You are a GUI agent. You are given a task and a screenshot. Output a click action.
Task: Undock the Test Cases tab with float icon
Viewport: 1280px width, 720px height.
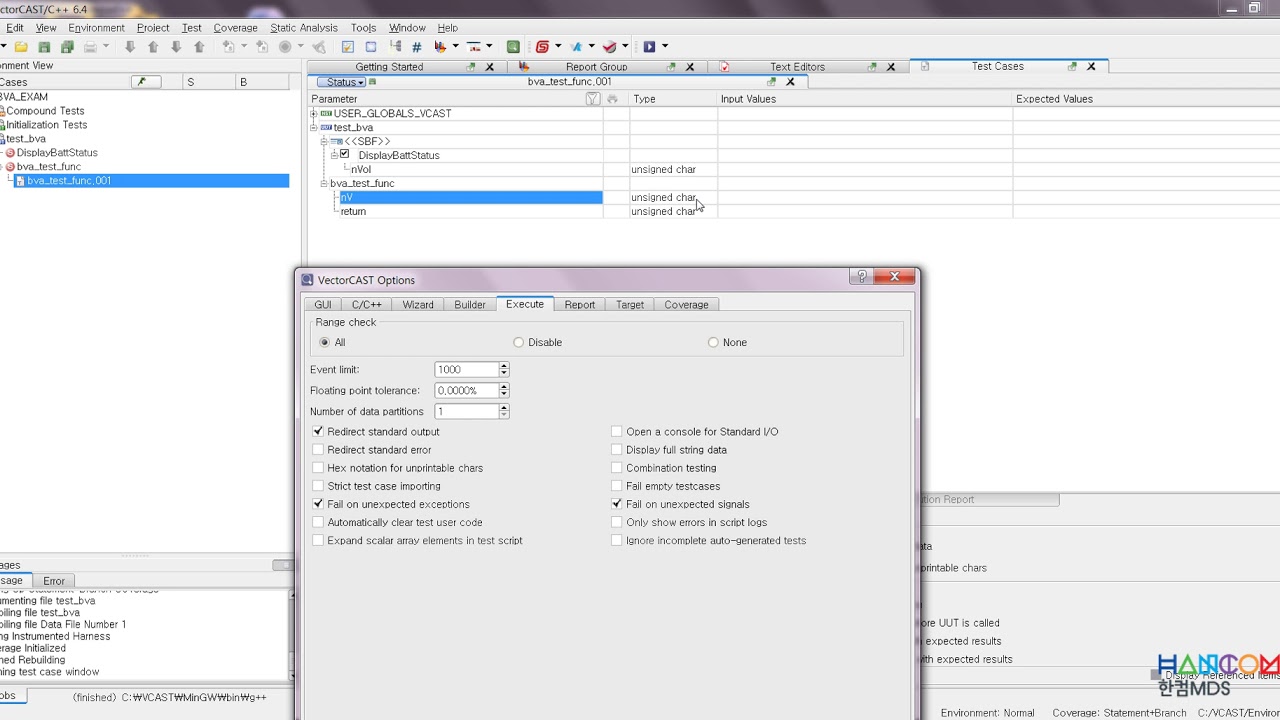click(1072, 67)
